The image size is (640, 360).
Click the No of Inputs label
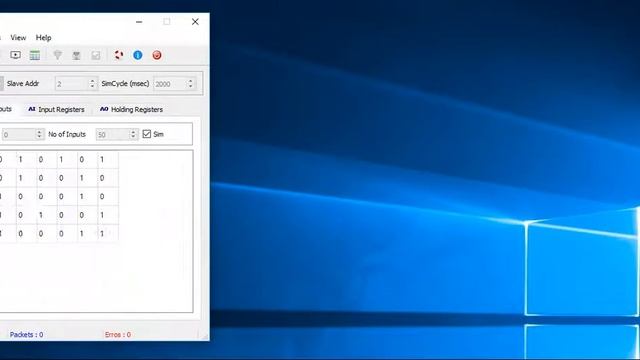tap(67, 134)
